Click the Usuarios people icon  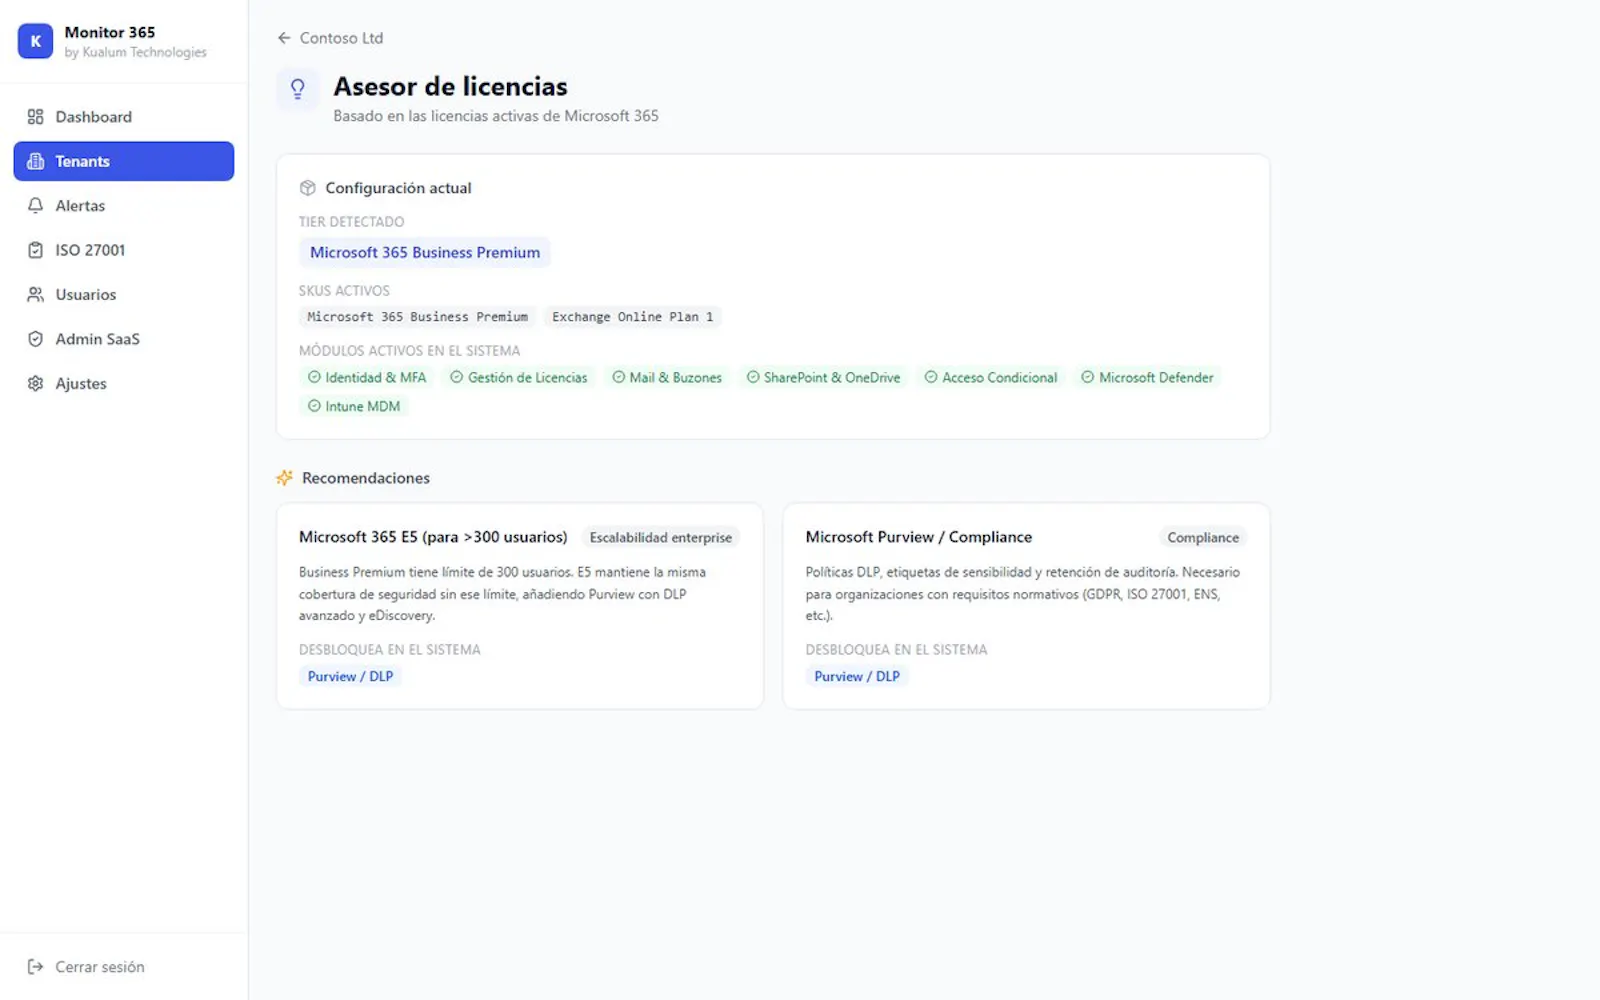click(36, 295)
